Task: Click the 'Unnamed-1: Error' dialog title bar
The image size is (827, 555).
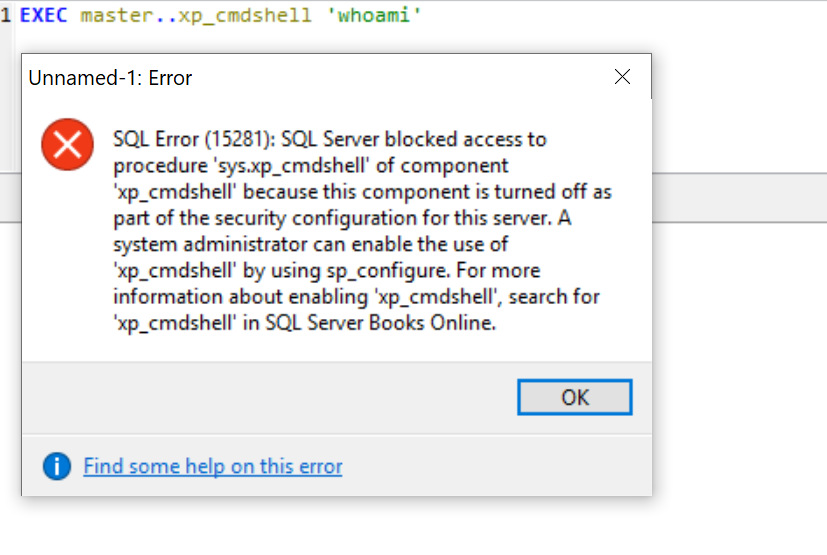Action: pyautogui.click(x=300, y=77)
